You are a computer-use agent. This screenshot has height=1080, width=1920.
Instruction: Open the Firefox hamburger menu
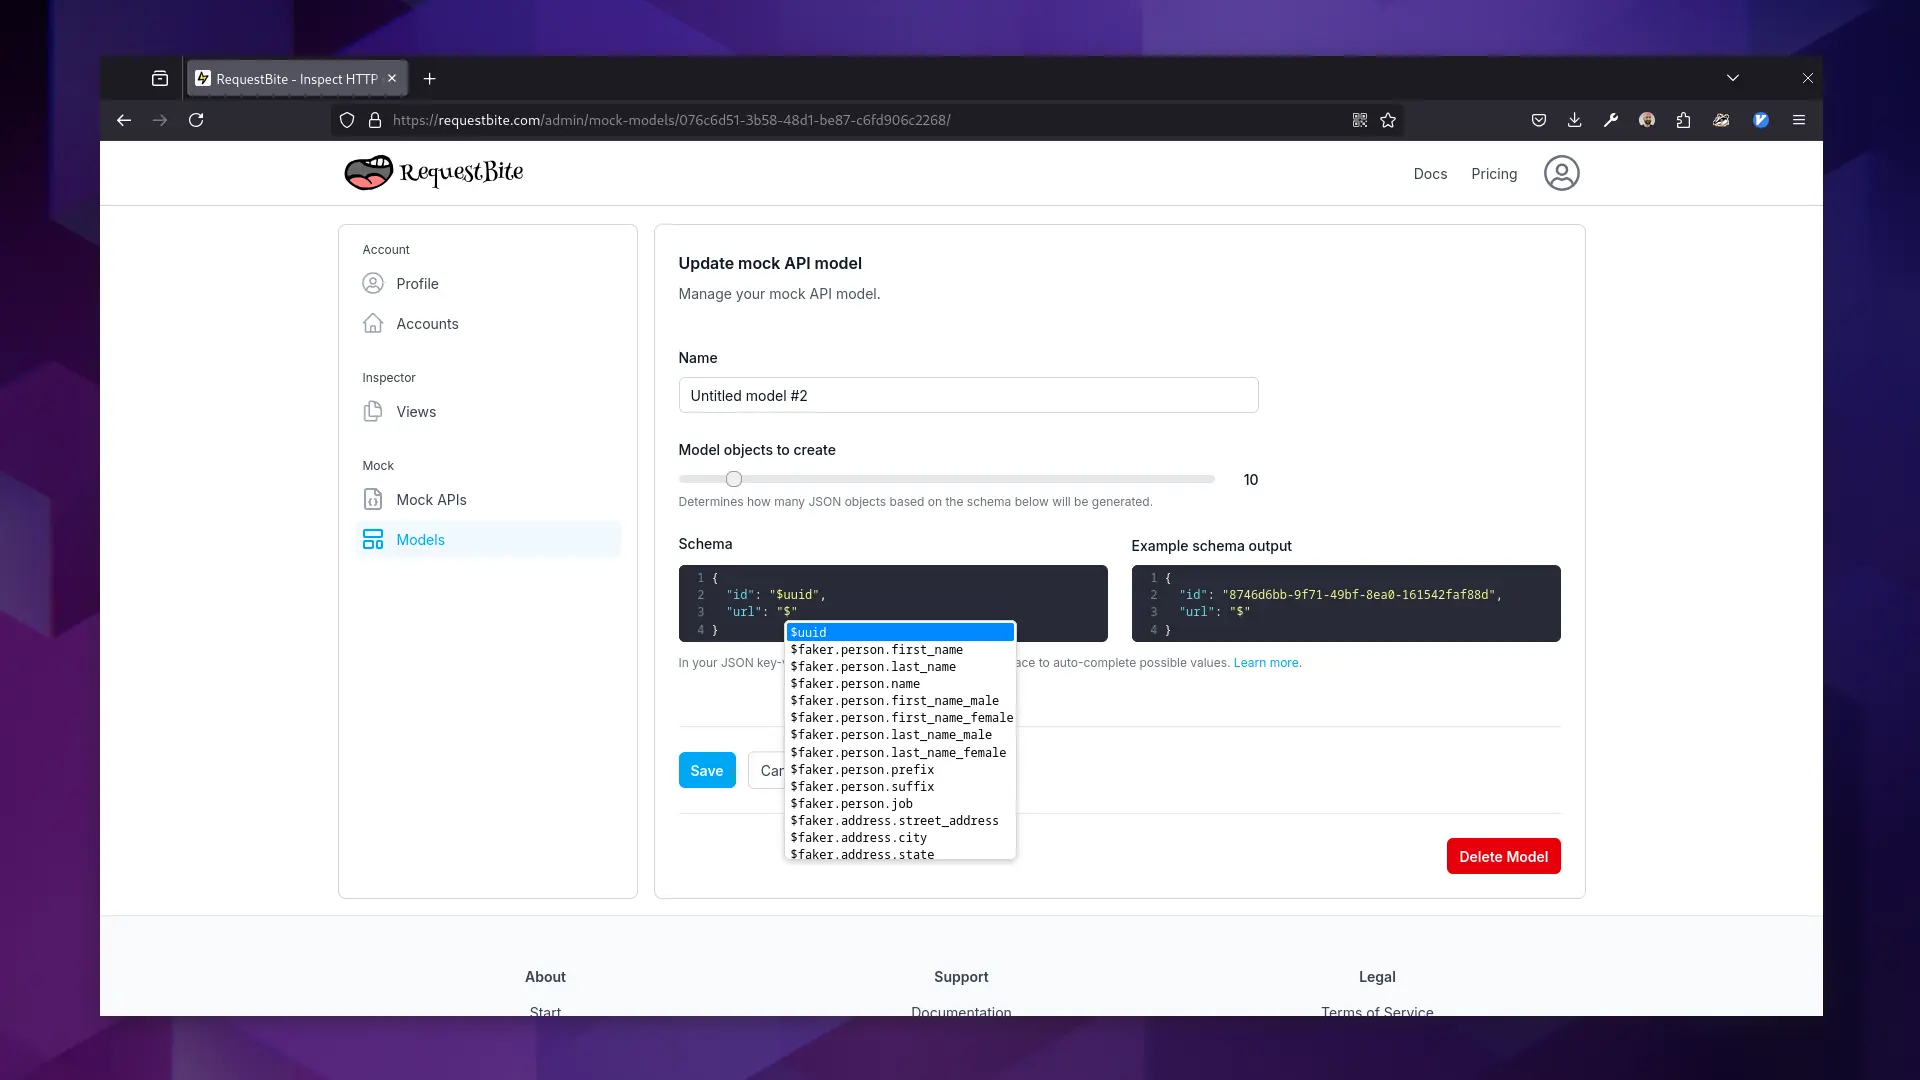click(x=1799, y=120)
